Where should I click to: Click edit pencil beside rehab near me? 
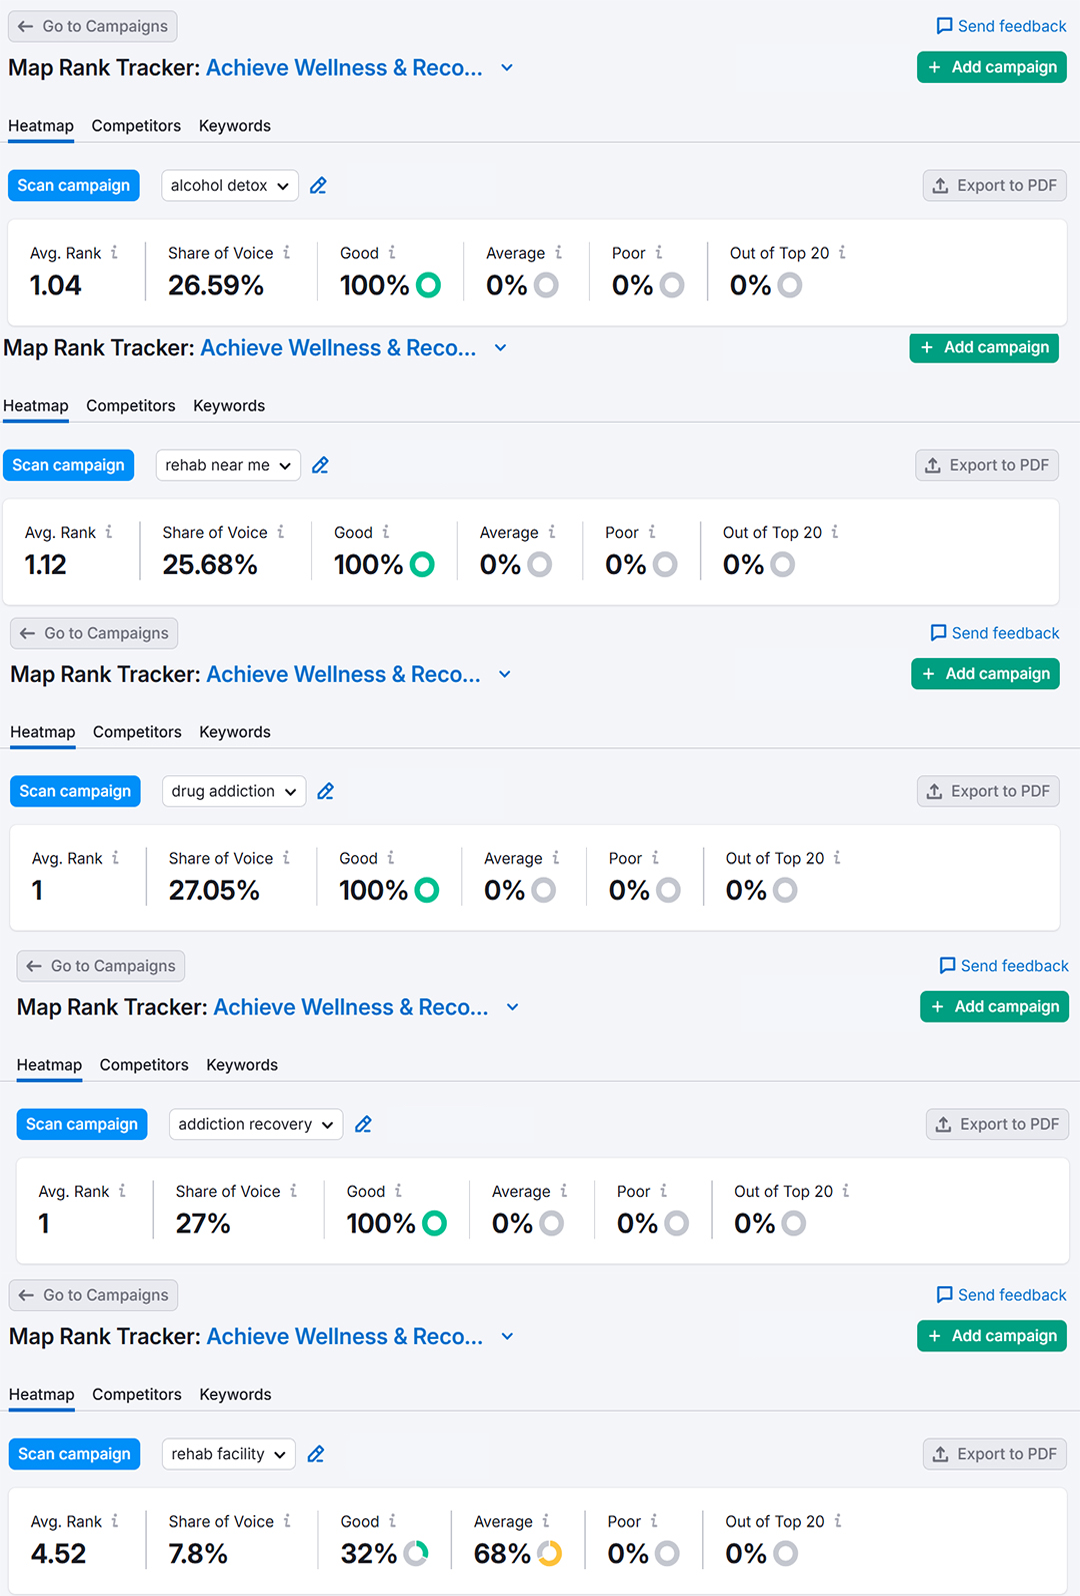click(320, 466)
